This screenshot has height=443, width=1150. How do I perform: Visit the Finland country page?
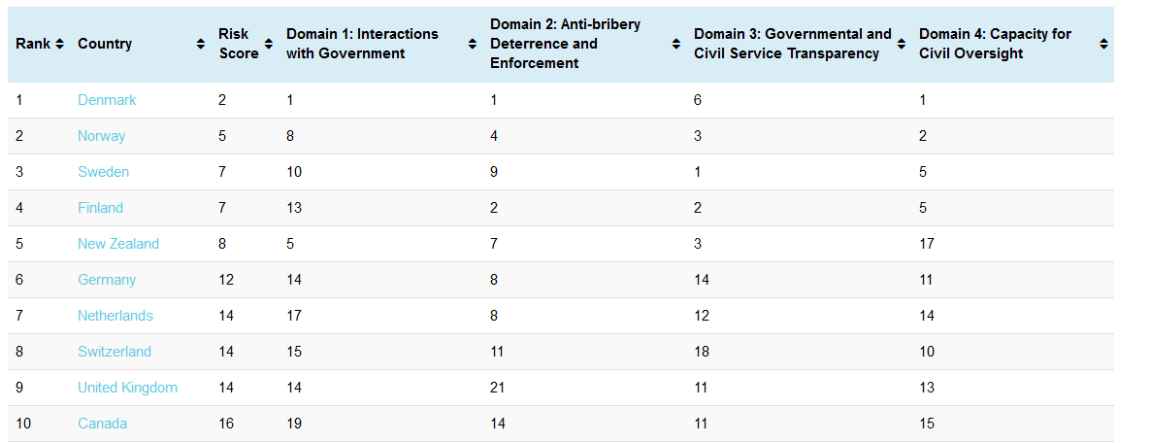click(x=100, y=208)
